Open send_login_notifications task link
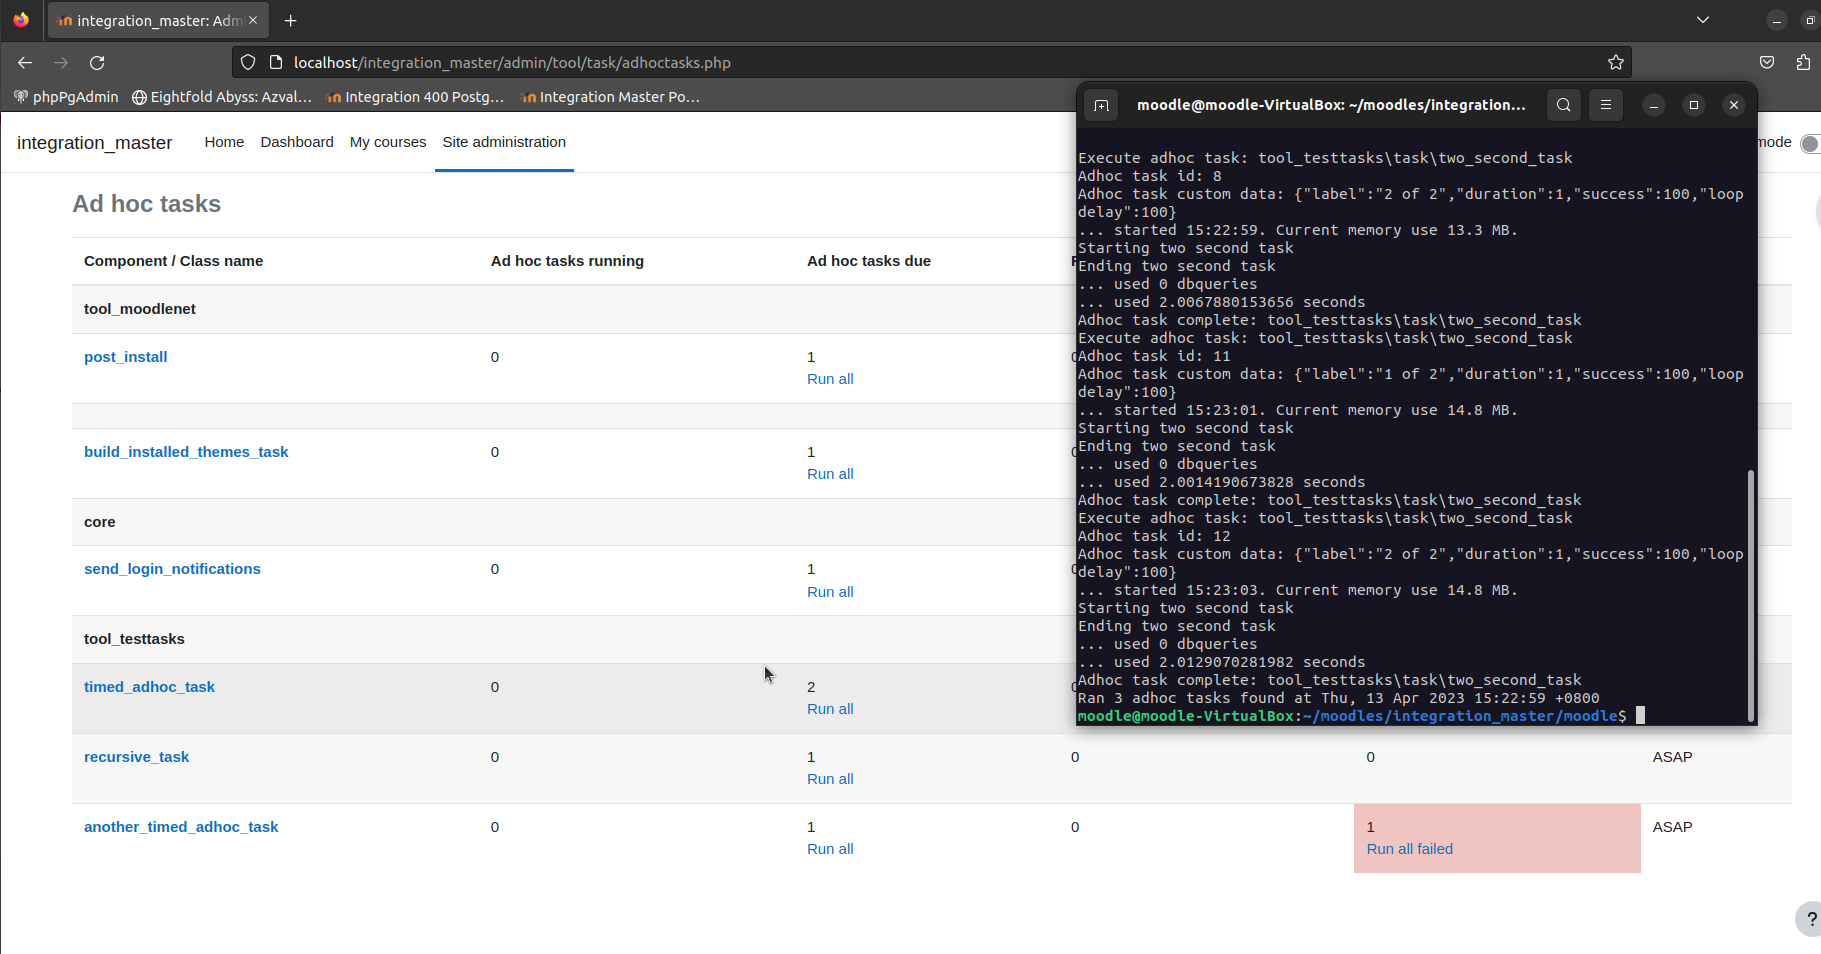Image resolution: width=1821 pixels, height=954 pixels. pos(172,569)
